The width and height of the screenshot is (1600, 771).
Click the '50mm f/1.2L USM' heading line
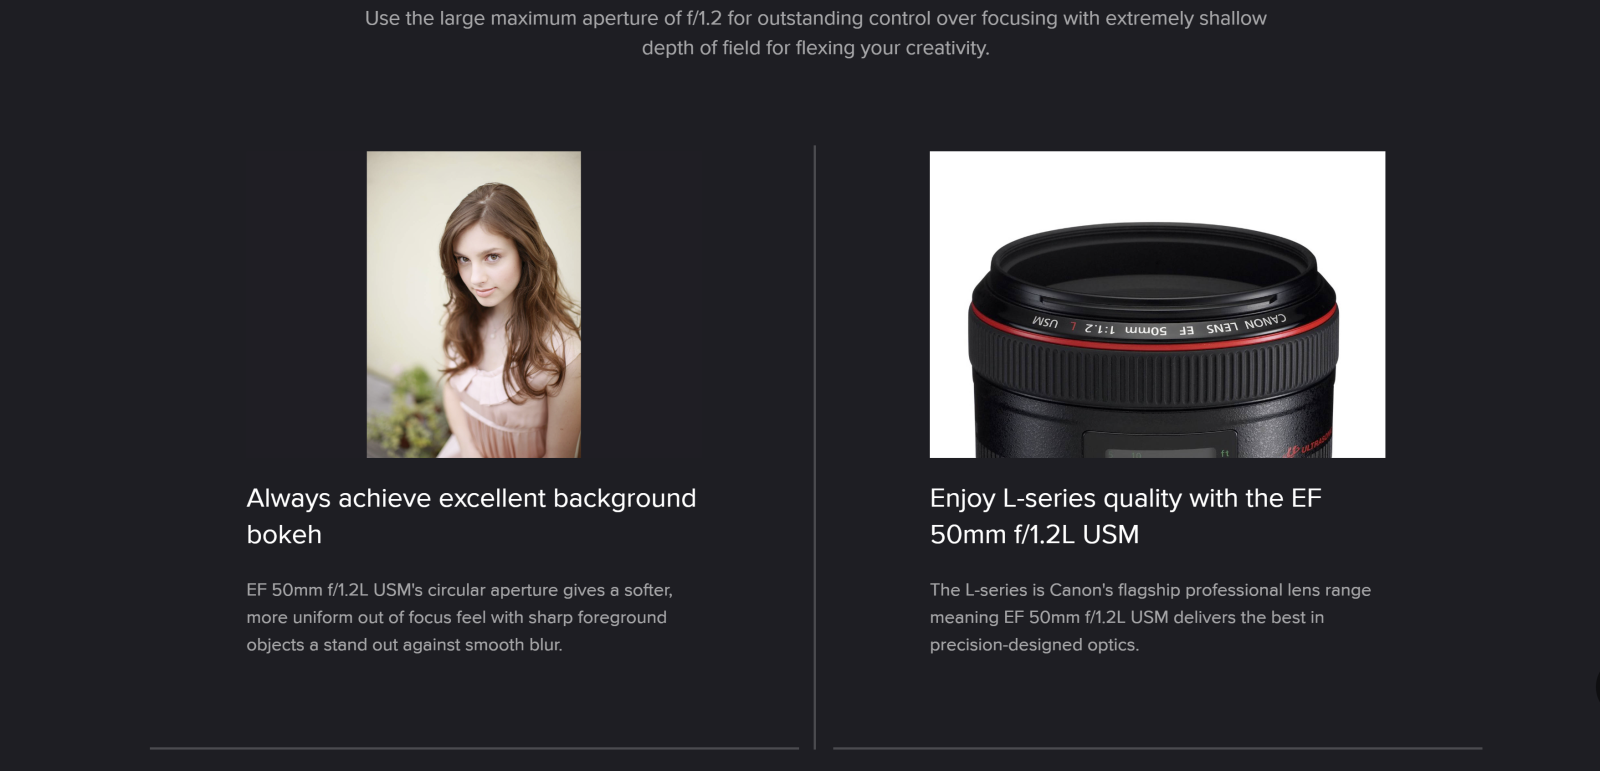click(x=1034, y=535)
